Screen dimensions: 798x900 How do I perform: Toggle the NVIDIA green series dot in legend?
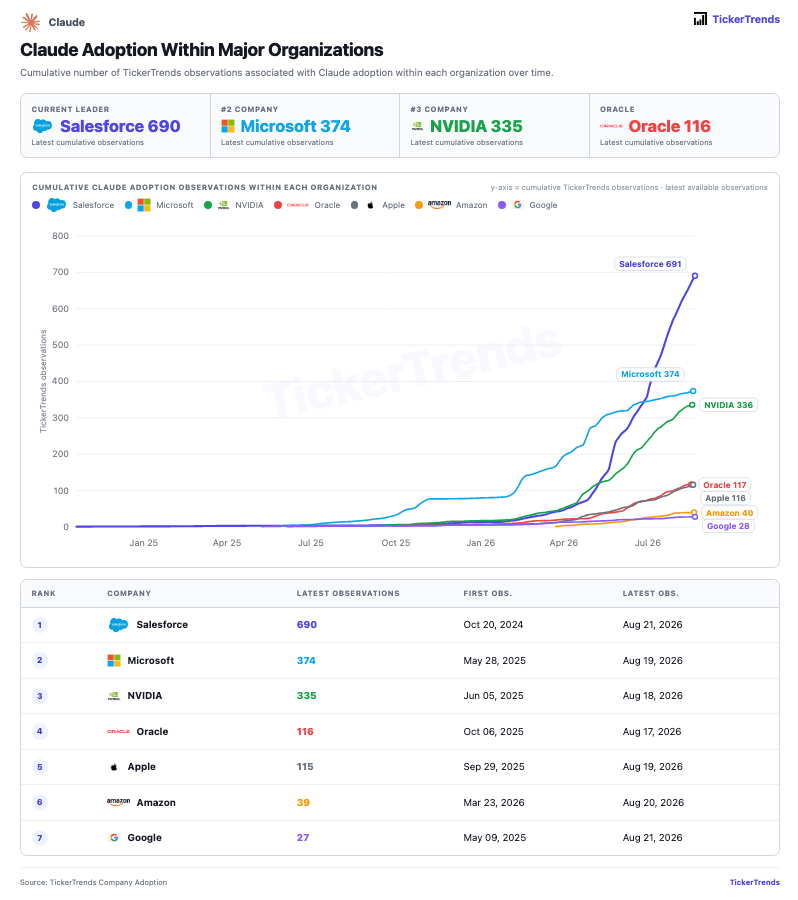click(208, 205)
